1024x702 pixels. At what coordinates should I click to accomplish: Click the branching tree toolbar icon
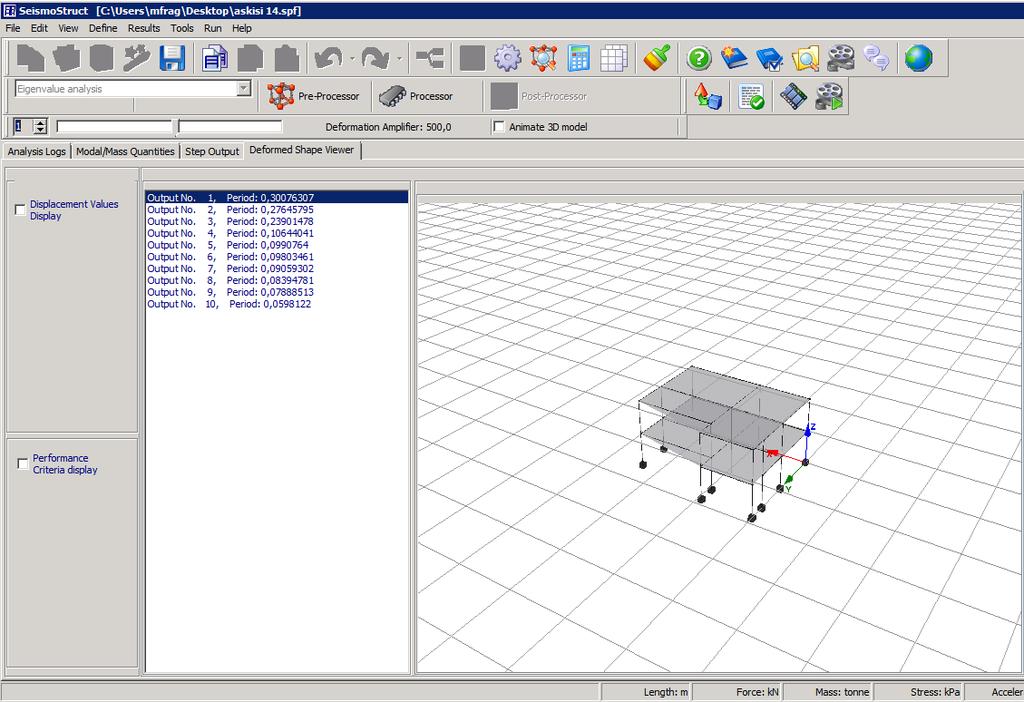[430, 58]
